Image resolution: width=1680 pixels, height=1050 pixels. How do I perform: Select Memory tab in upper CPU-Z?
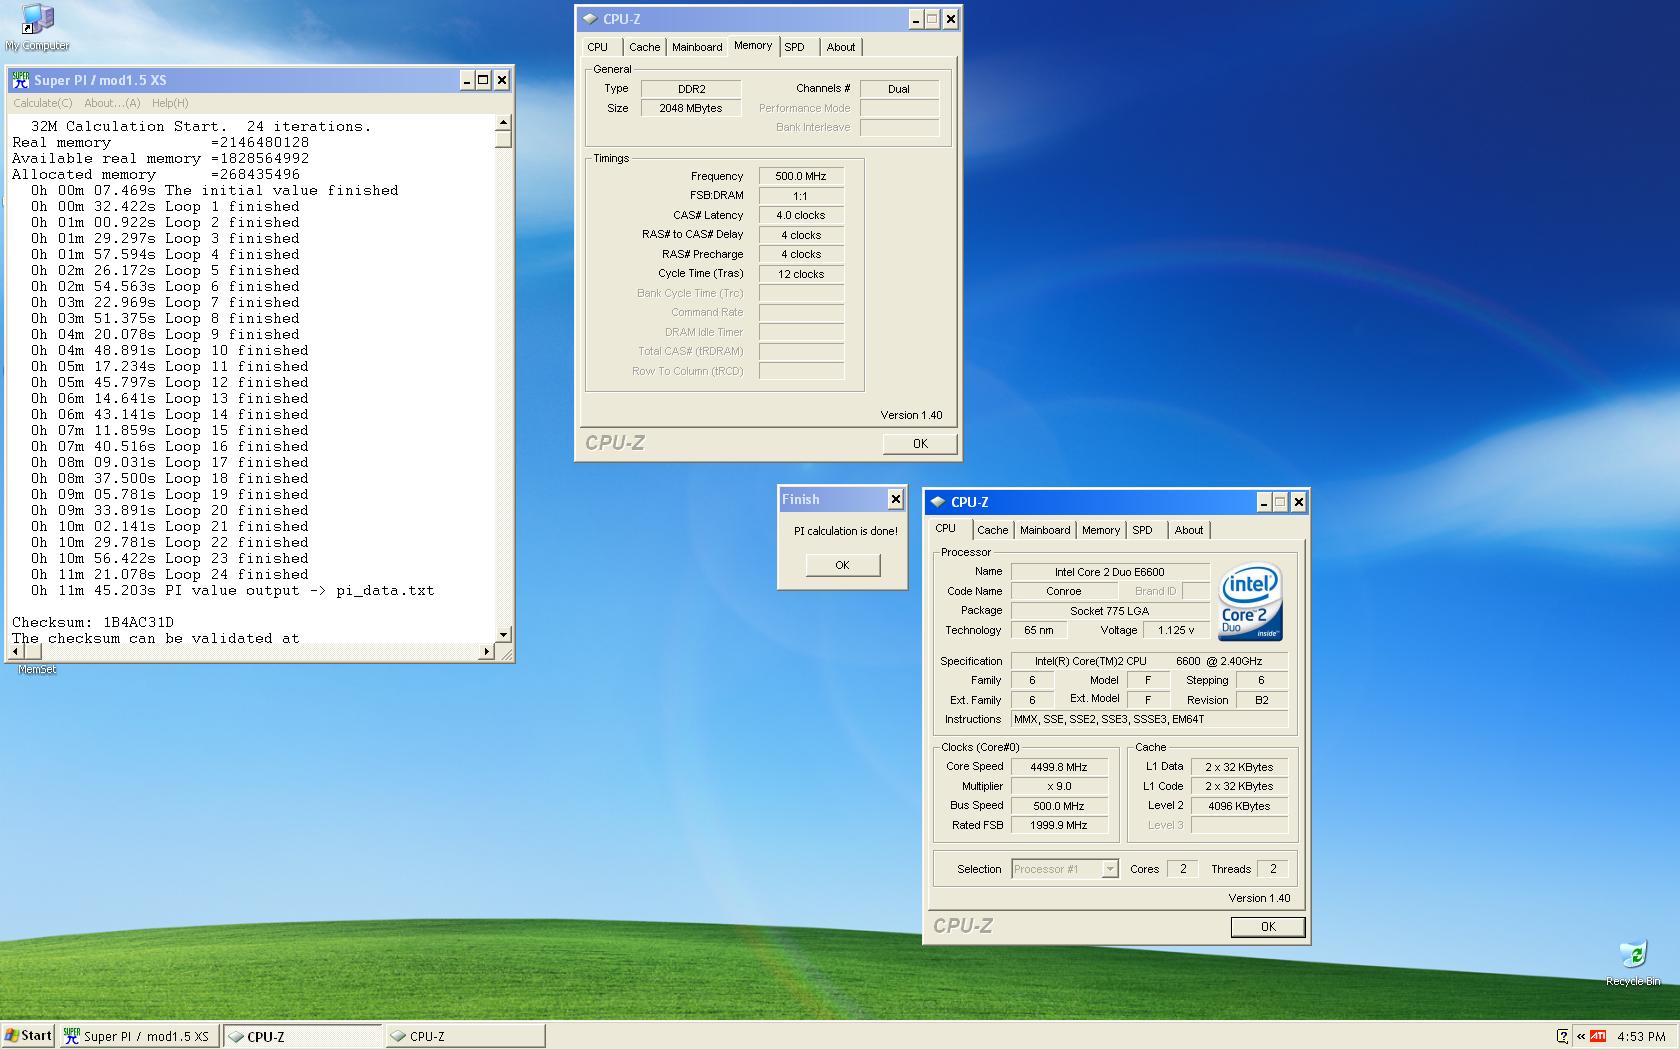753,45
